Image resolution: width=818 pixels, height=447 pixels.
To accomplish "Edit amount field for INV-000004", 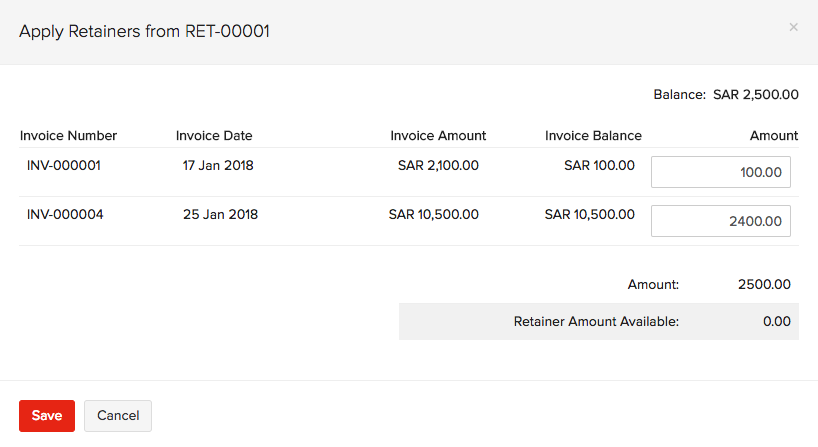I will (720, 221).
